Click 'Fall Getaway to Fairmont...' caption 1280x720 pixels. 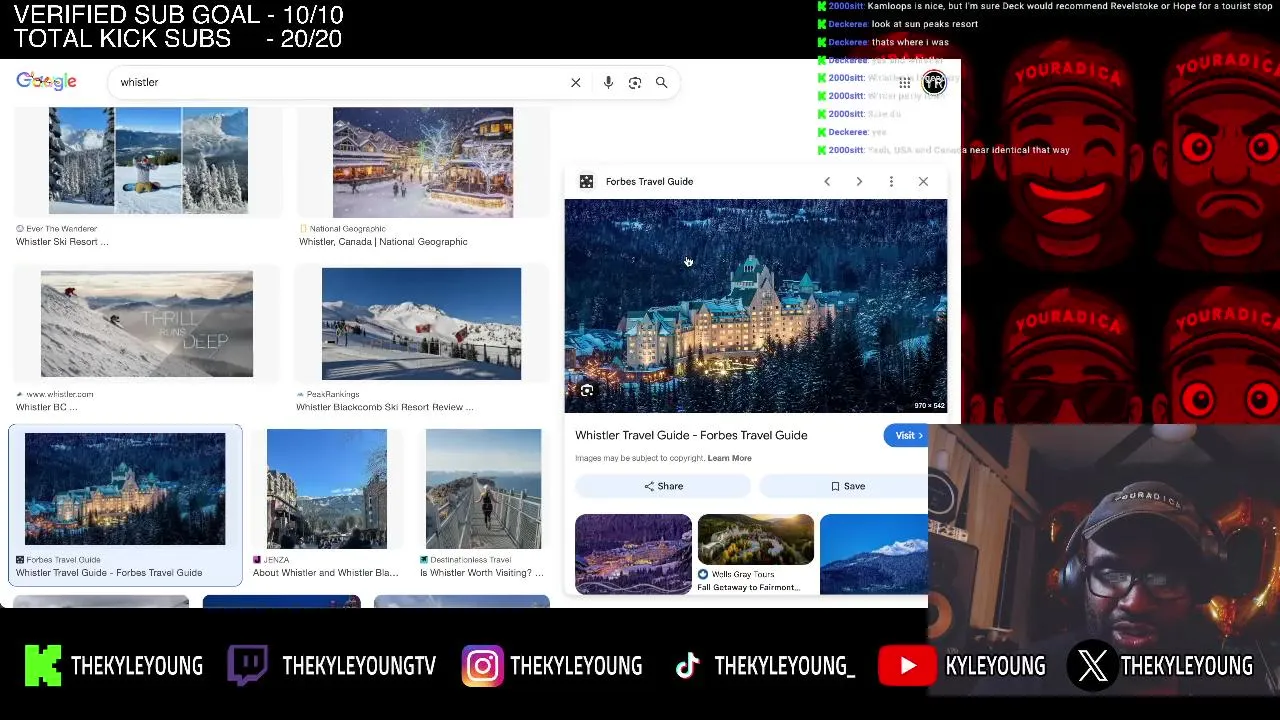click(x=748, y=587)
